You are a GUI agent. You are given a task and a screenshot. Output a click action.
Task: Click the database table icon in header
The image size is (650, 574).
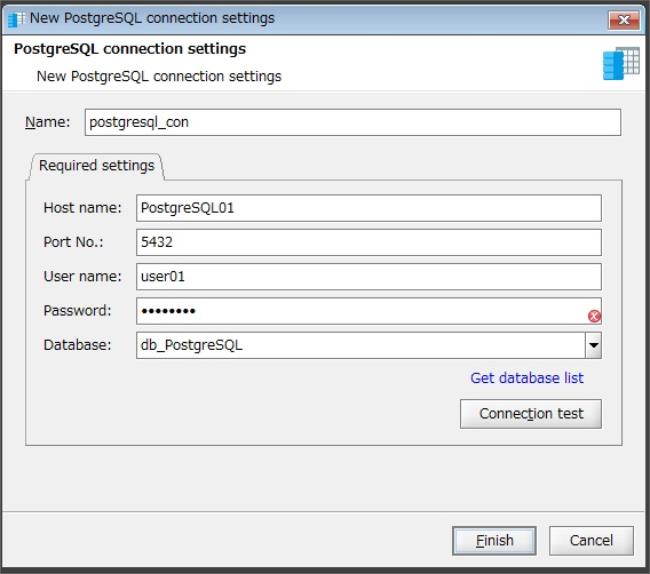(x=621, y=63)
